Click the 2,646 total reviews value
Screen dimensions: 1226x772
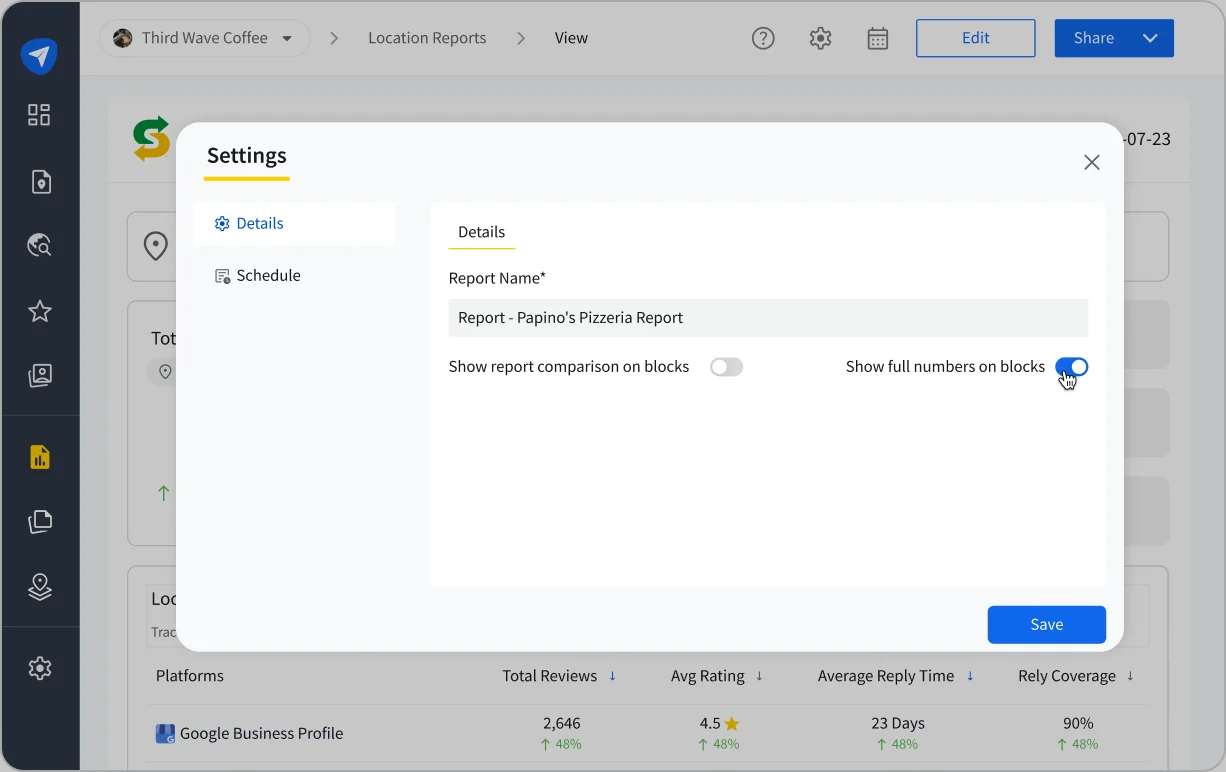[562, 723]
